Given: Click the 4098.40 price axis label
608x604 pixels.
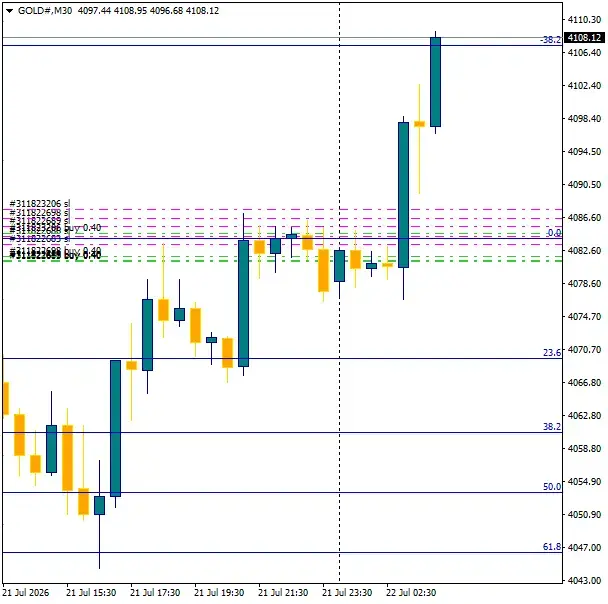Looking at the screenshot, I should tap(584, 118).
